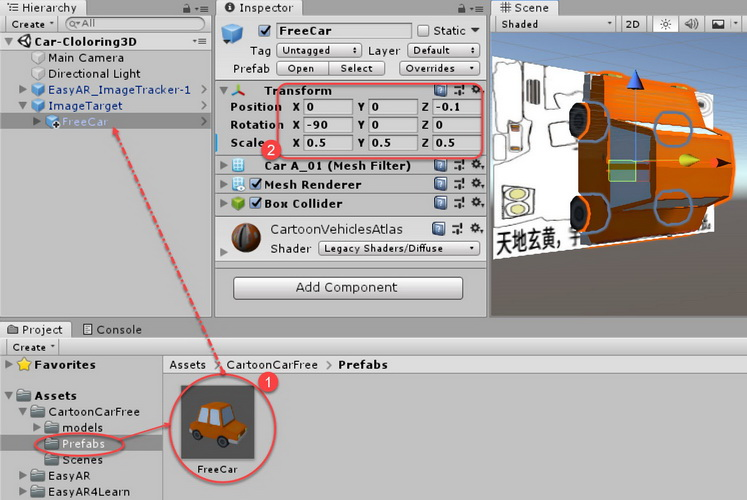
Task: Click Assets breadcrumb in Project
Action: [x=187, y=365]
